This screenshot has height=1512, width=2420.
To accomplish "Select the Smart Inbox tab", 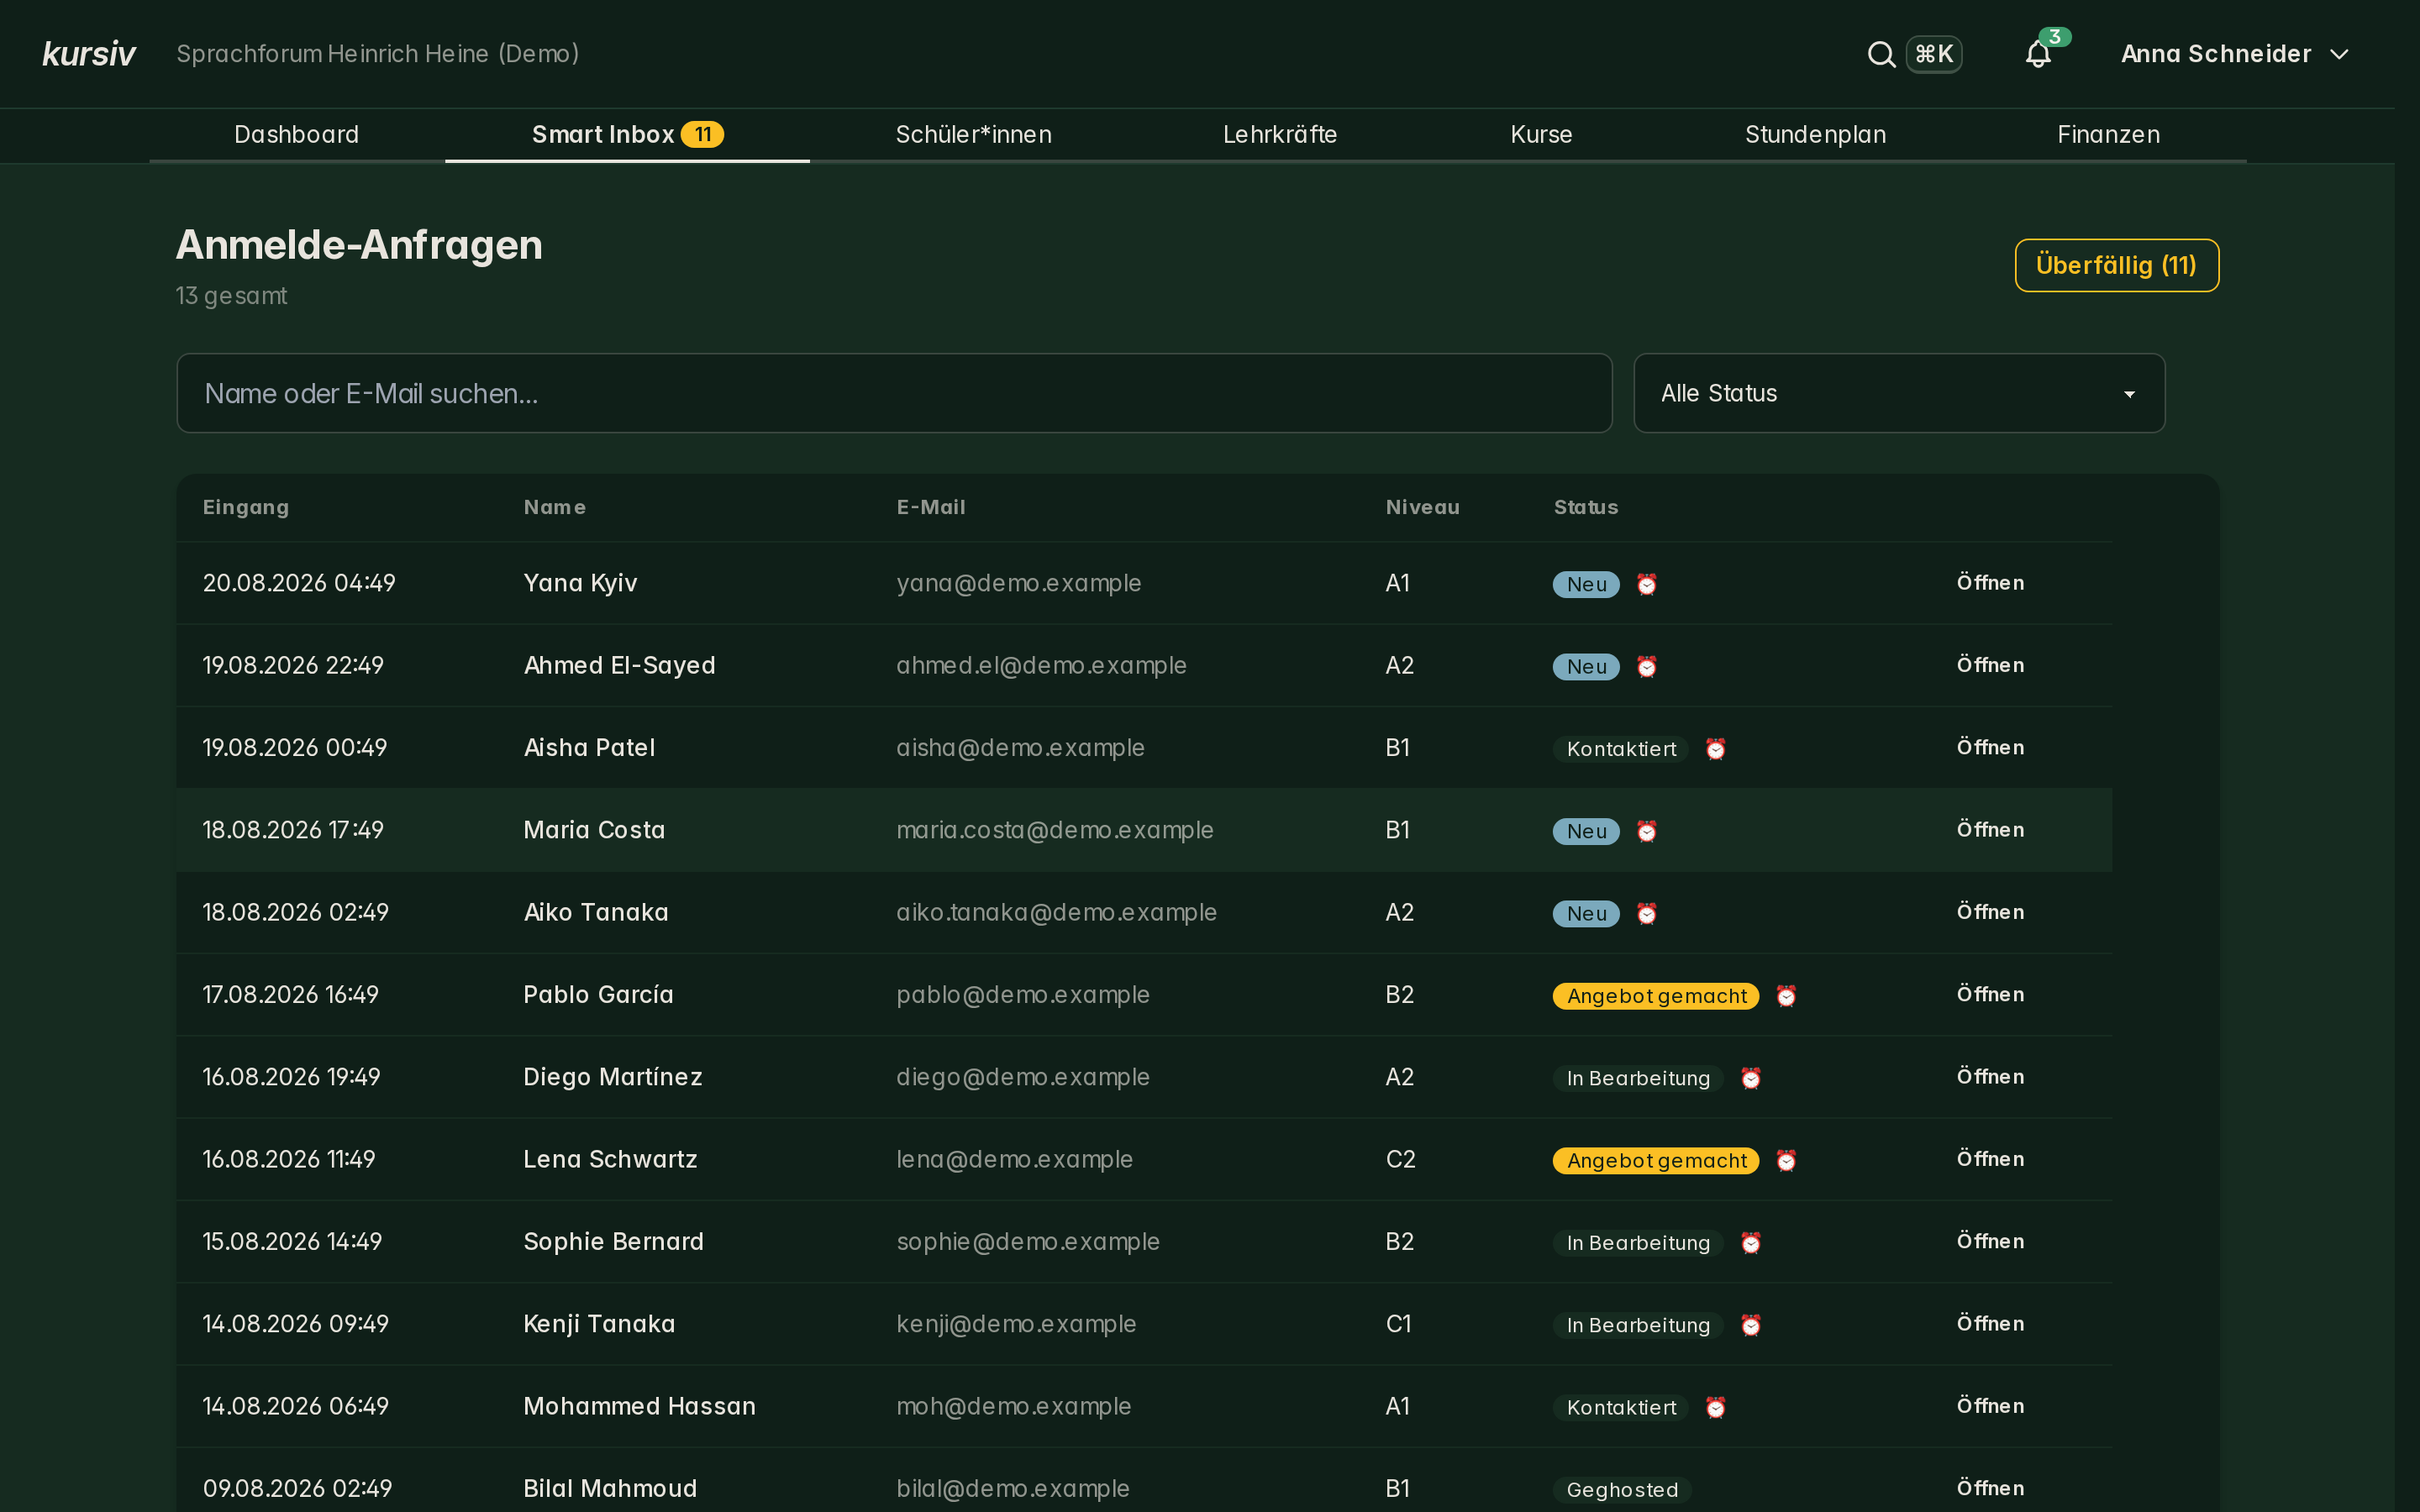I will [x=627, y=134].
